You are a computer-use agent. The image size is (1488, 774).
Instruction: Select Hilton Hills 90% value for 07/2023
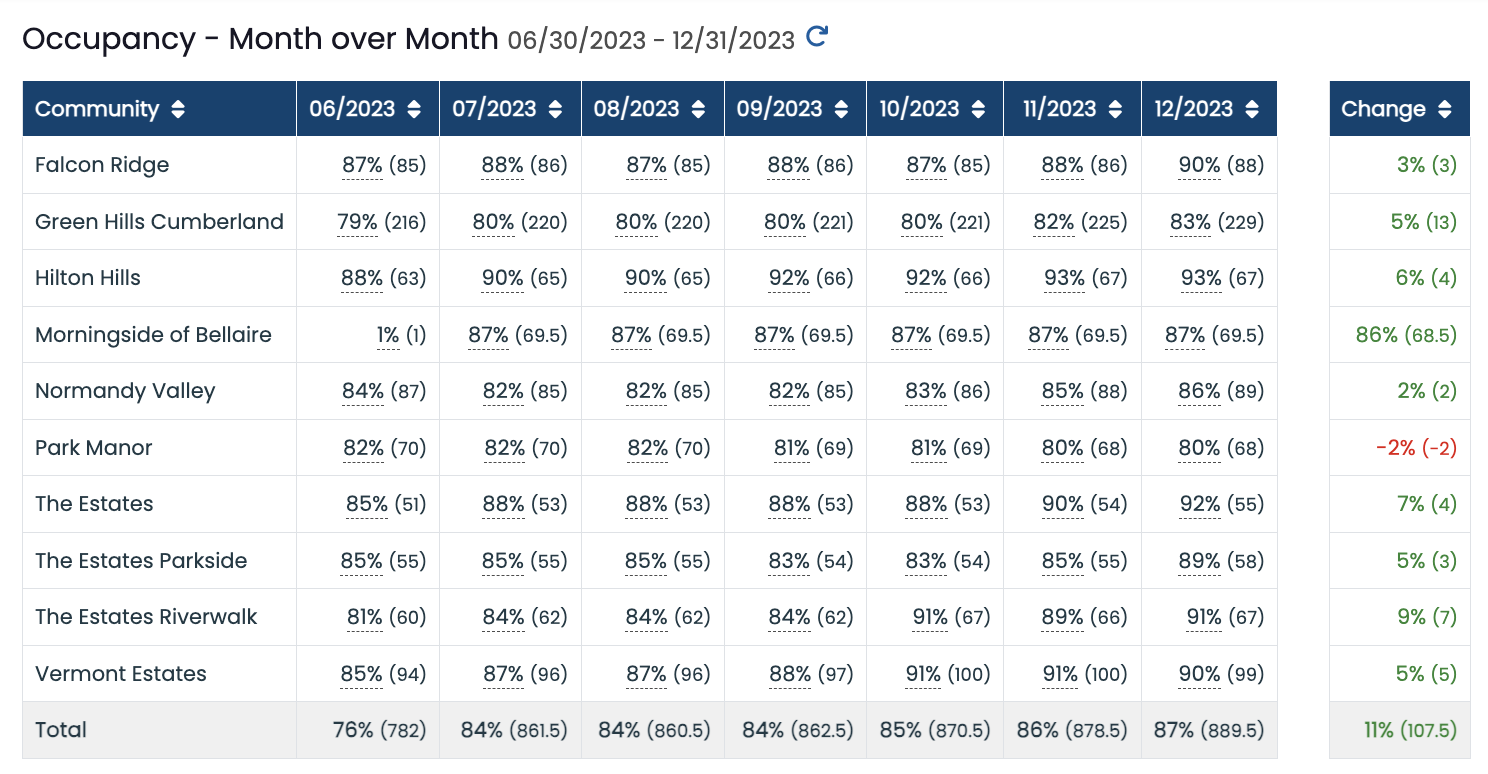point(503,278)
